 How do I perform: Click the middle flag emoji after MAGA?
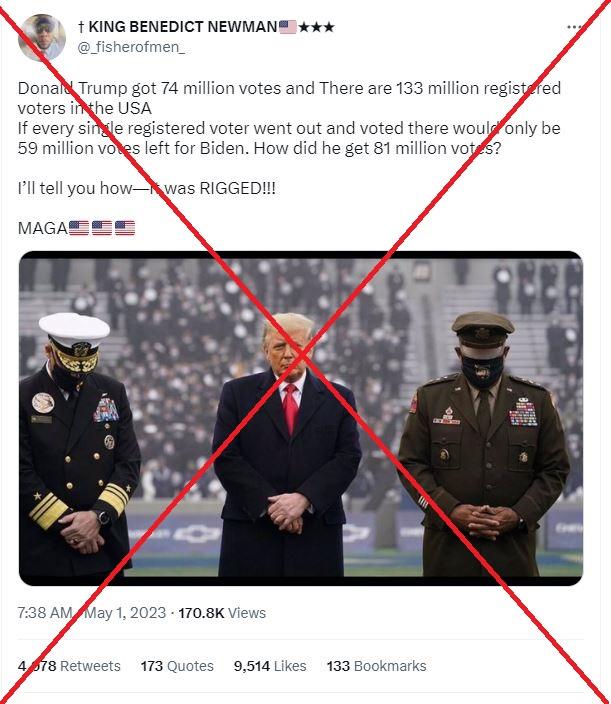point(101,228)
